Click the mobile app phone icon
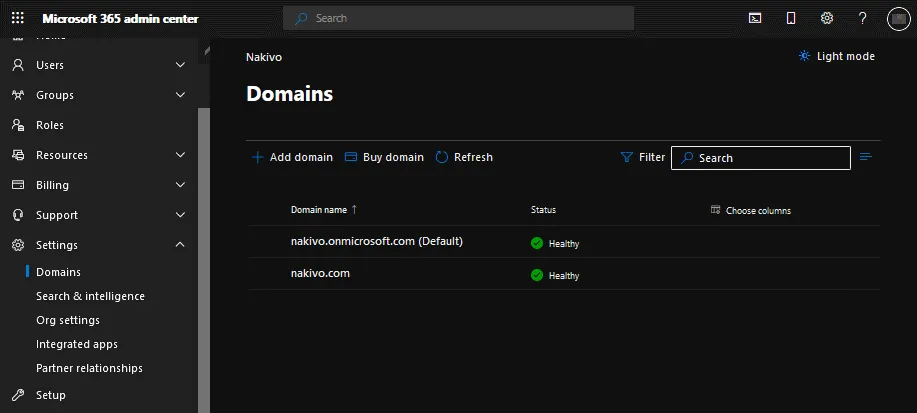The width and height of the screenshot is (917, 413). [791, 18]
